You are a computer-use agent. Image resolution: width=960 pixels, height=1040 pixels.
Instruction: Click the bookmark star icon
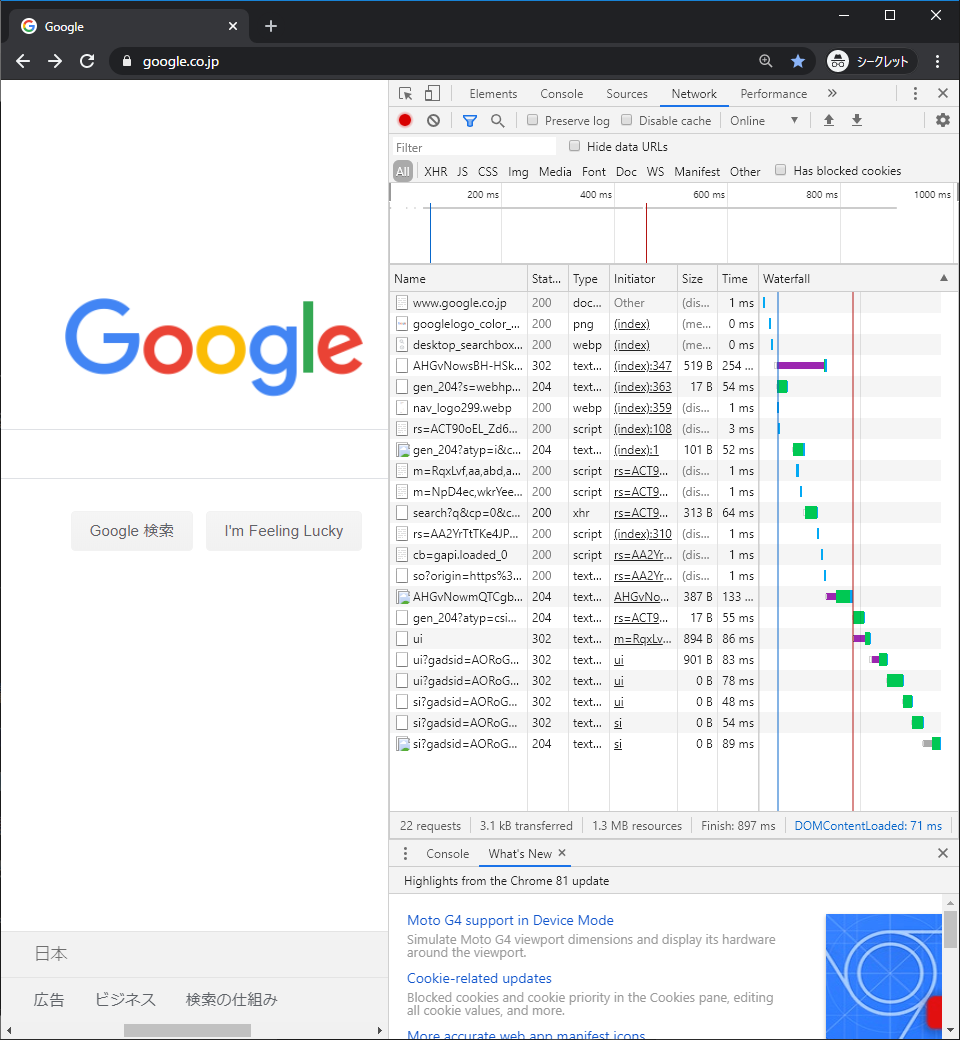(x=798, y=61)
